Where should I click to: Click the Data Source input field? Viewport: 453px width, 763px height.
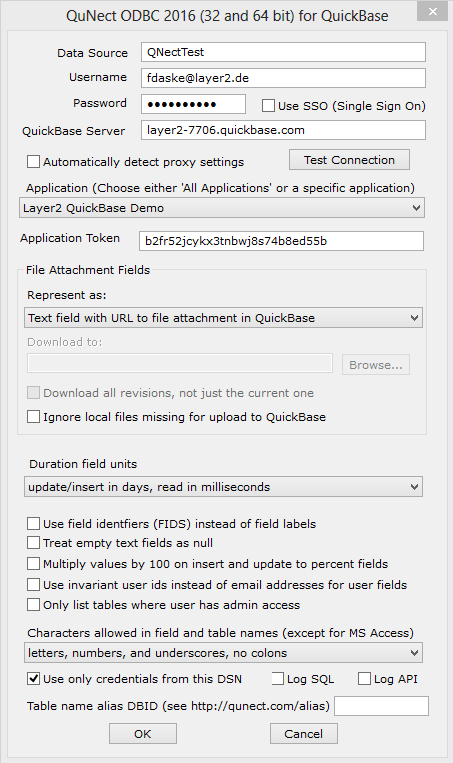[x=283, y=52]
